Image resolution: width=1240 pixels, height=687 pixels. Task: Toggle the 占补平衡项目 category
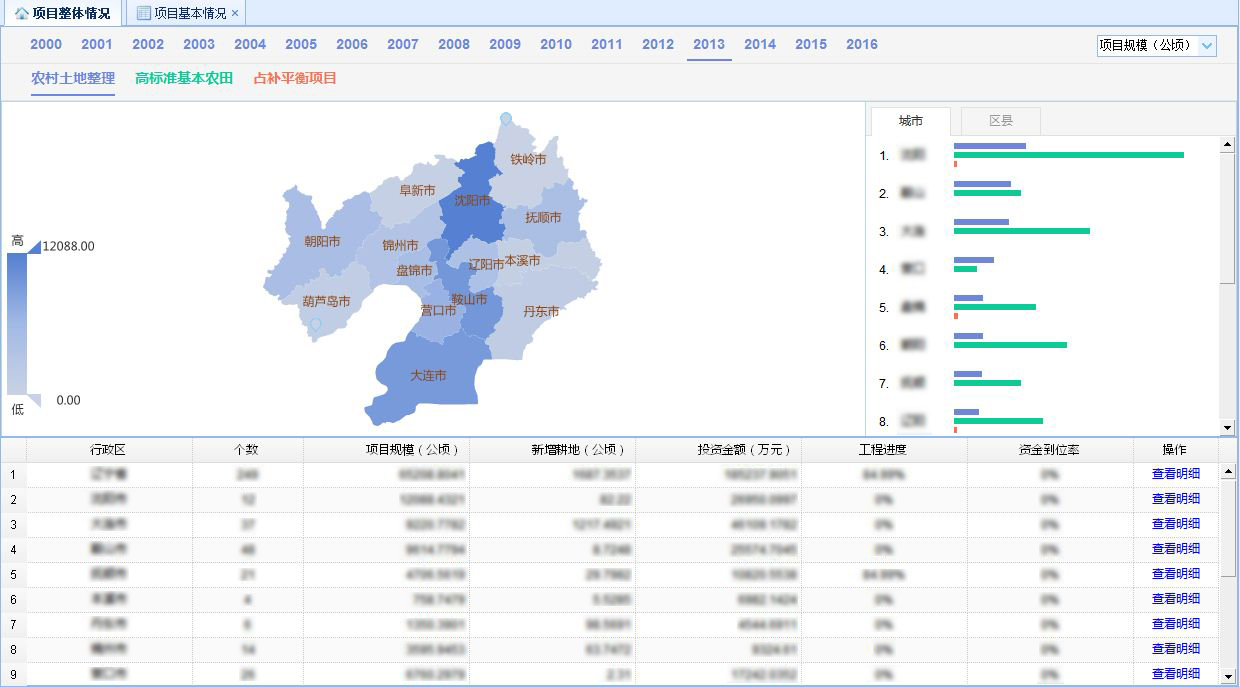[295, 78]
